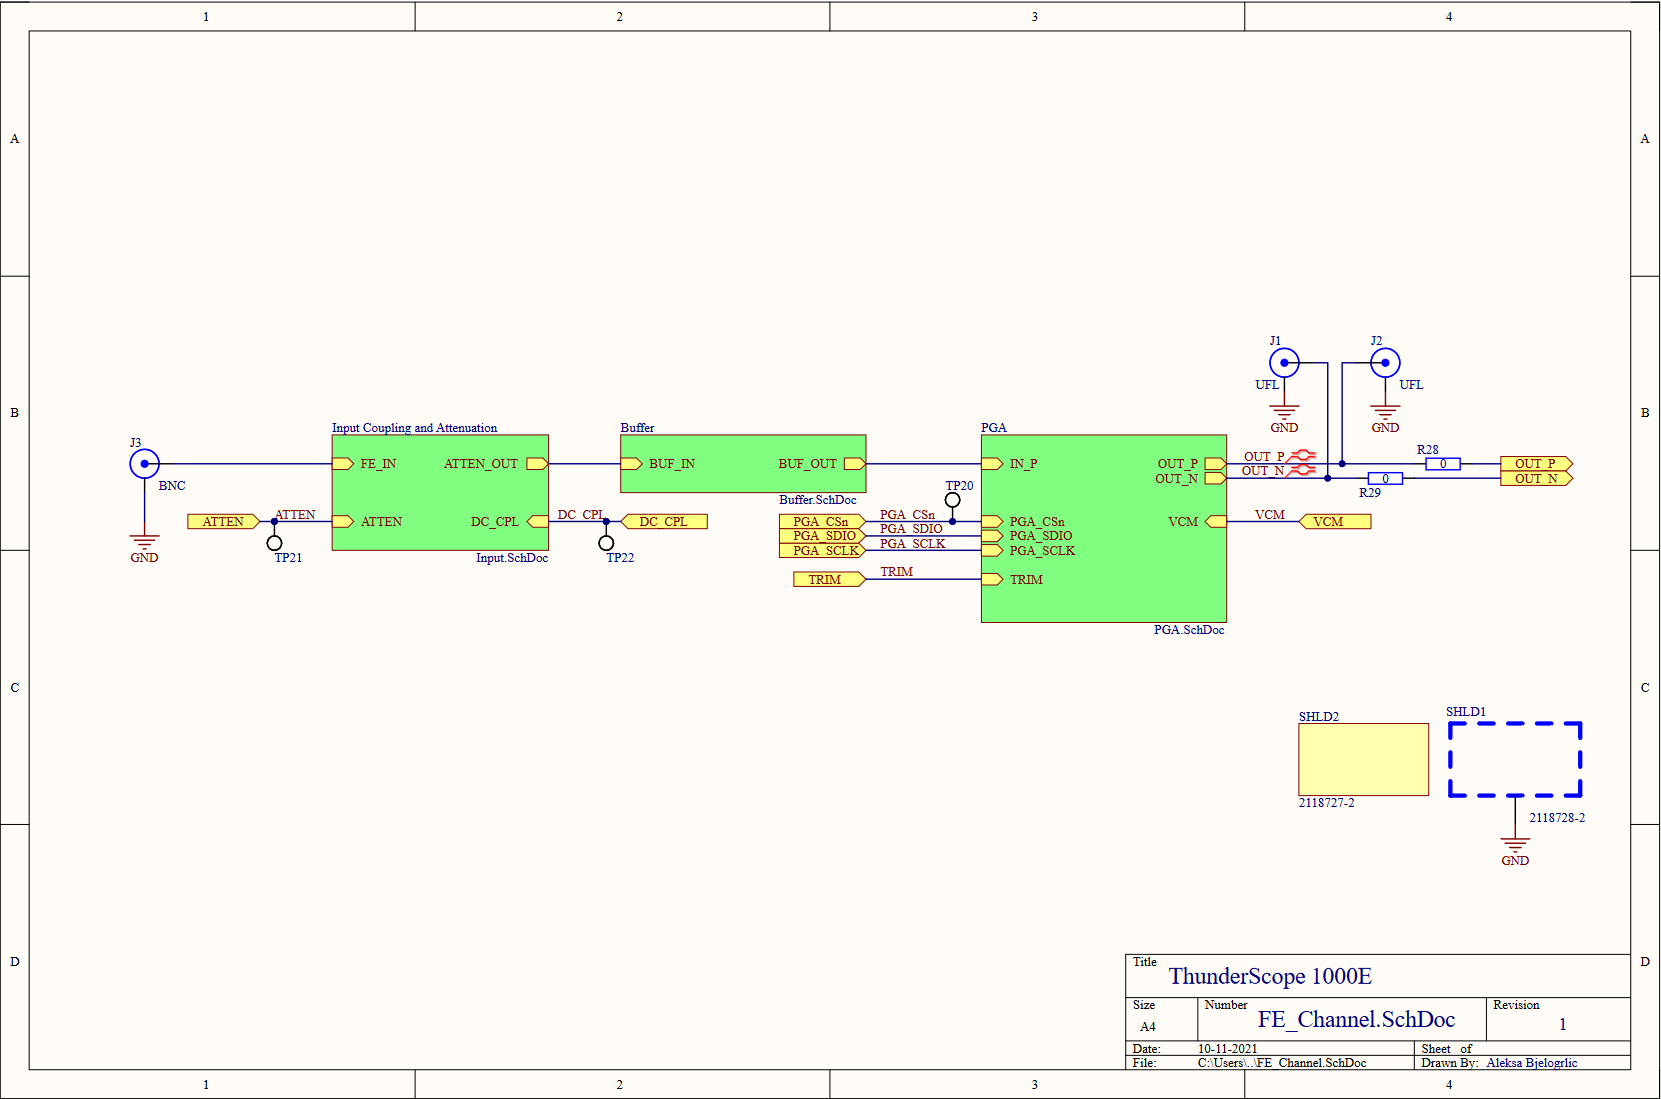Select resistor R28 symbol
Image resolution: width=1661 pixels, height=1099 pixels.
1442,464
